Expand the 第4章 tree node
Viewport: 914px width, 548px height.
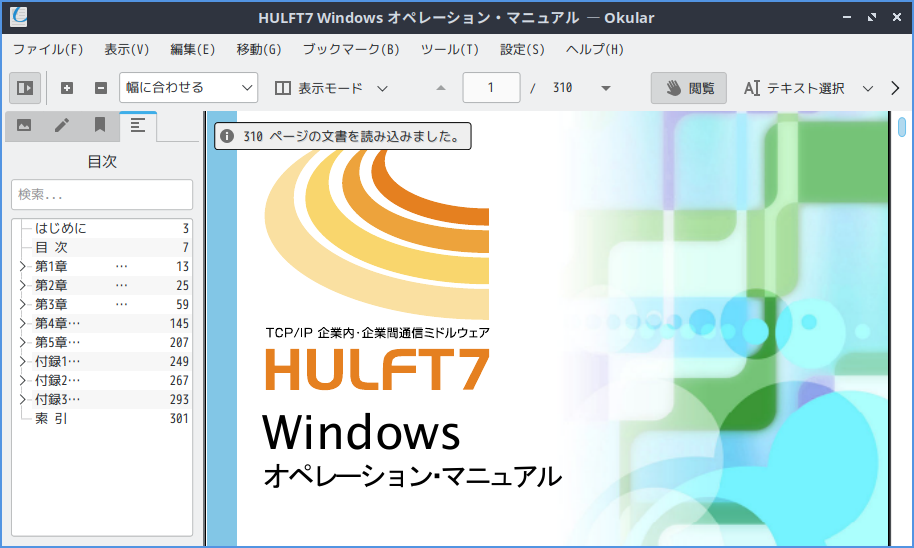(22, 324)
